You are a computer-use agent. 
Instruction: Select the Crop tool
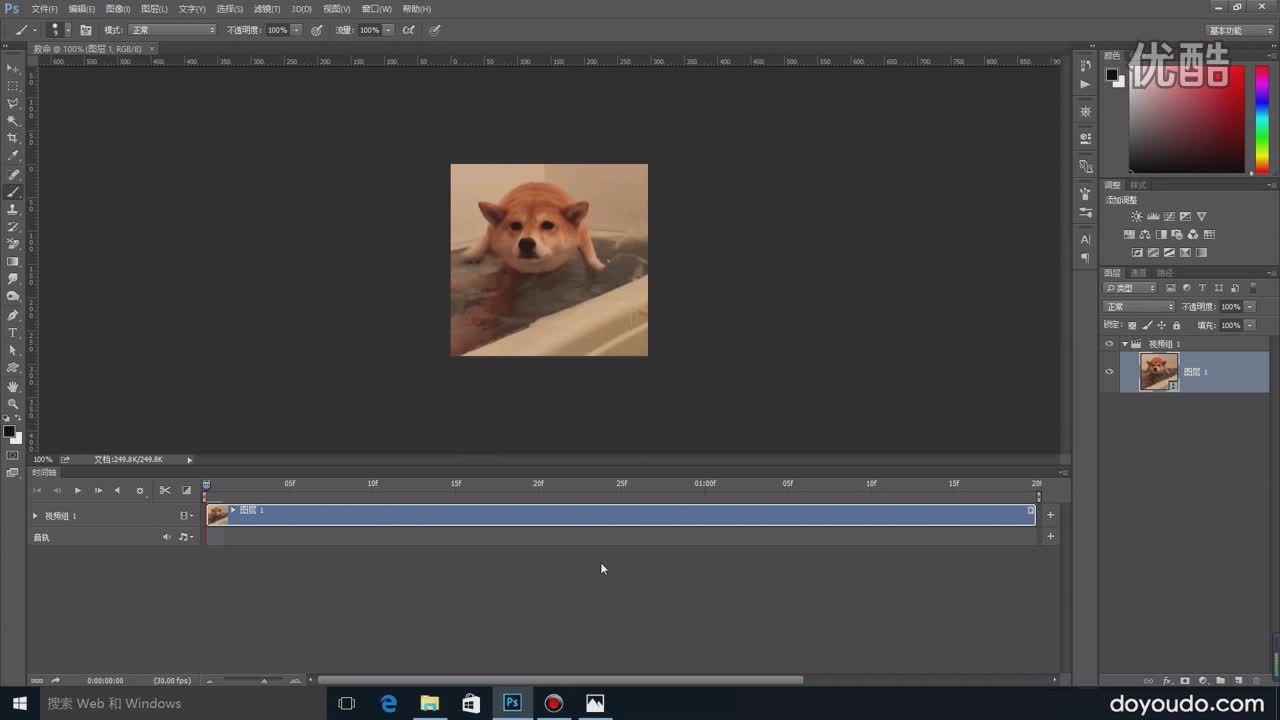(x=13, y=138)
